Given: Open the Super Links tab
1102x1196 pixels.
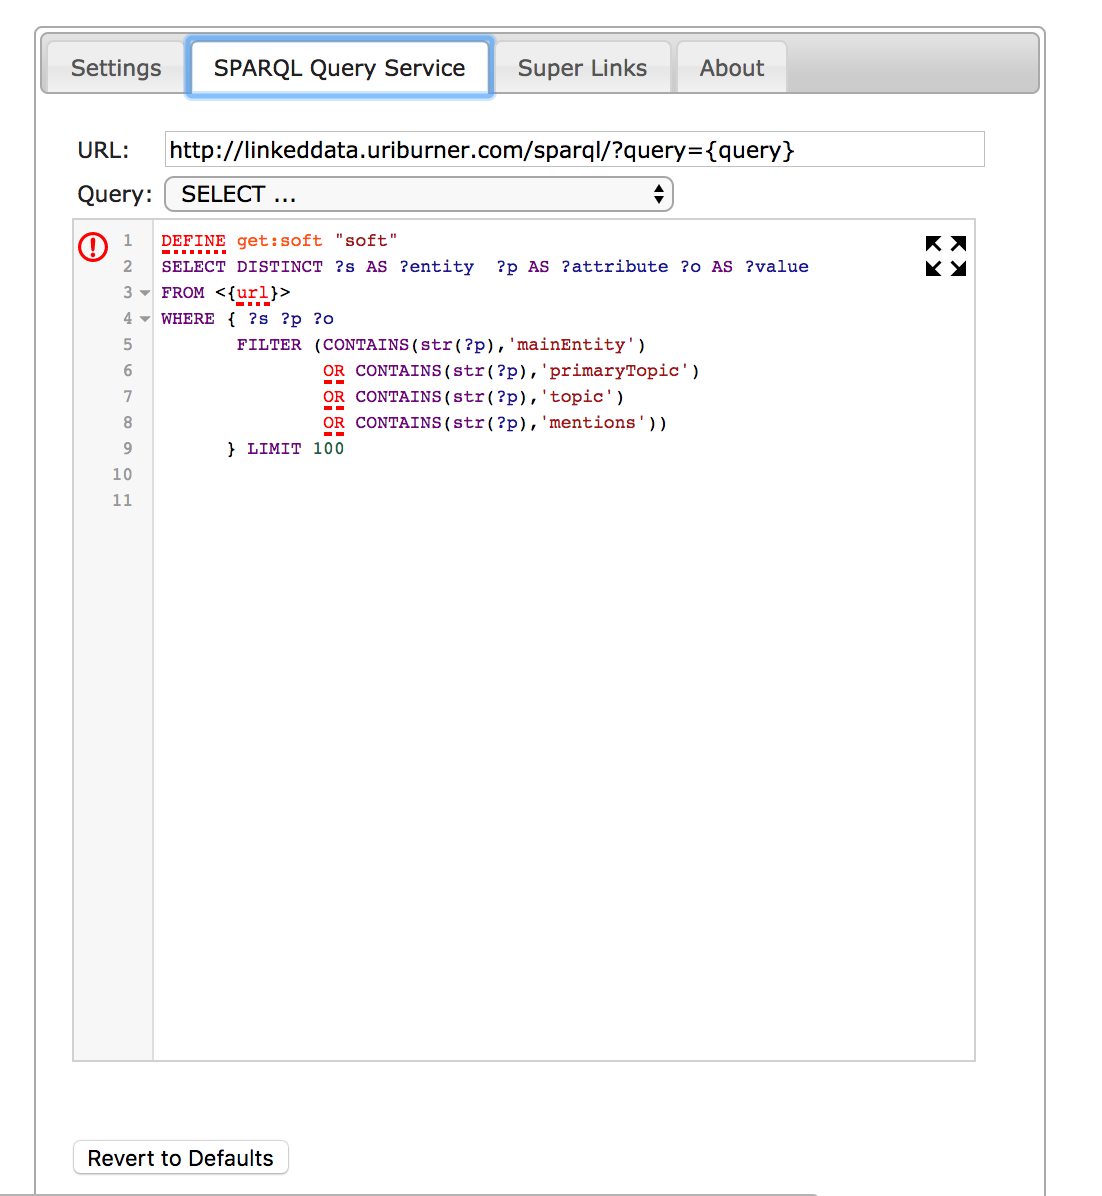Looking at the screenshot, I should 582,67.
